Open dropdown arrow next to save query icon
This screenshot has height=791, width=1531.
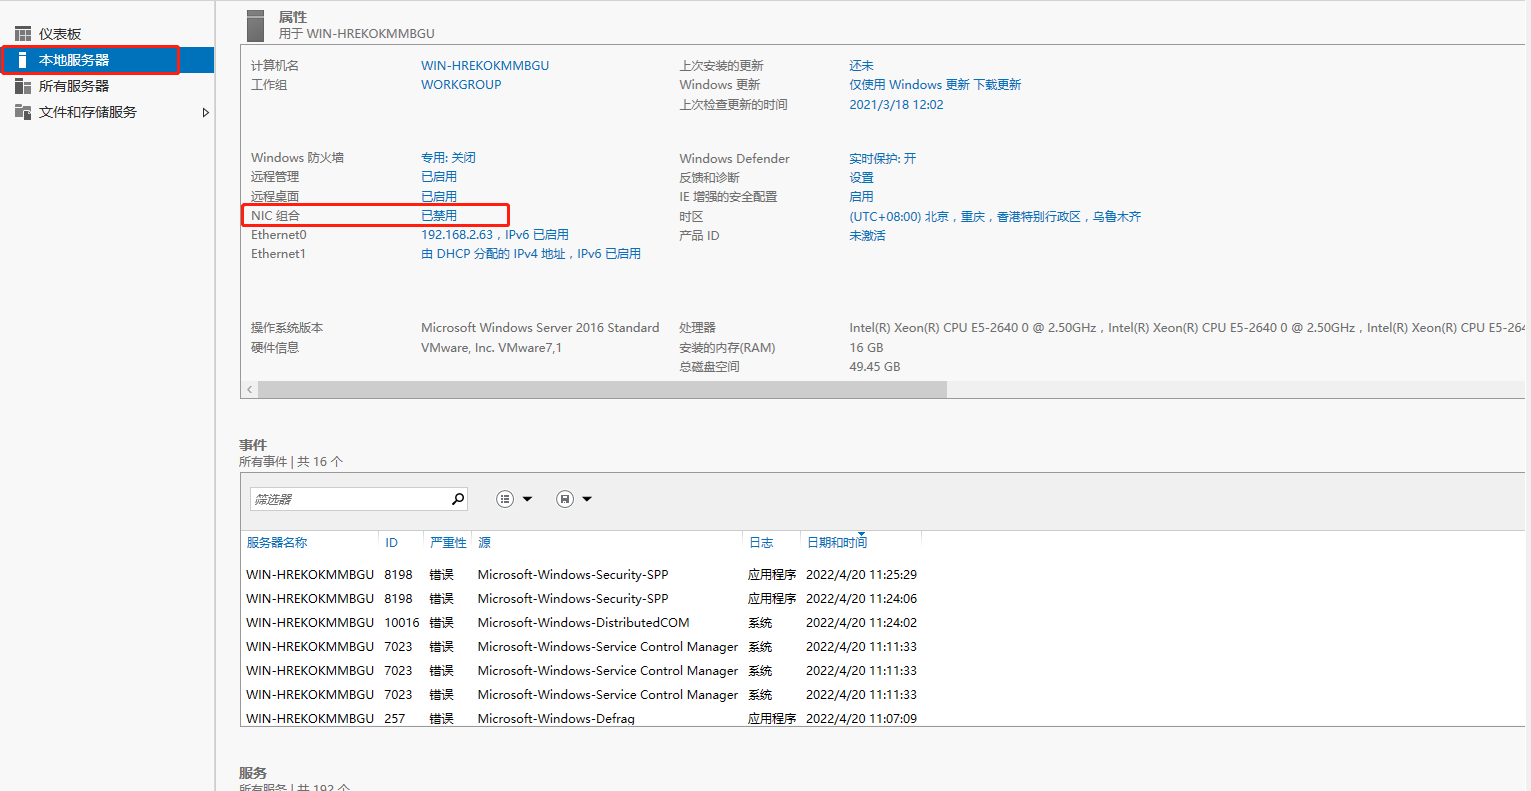587,499
